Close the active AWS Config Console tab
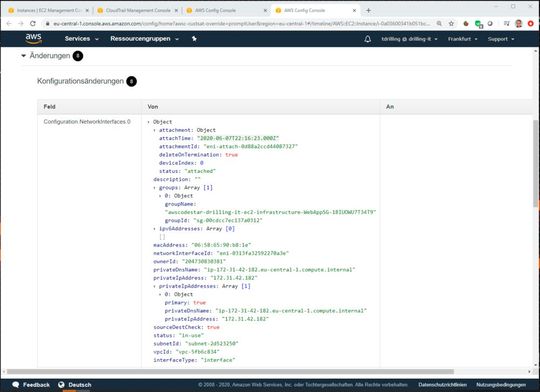This screenshot has width=540, height=392. tap(354, 10)
